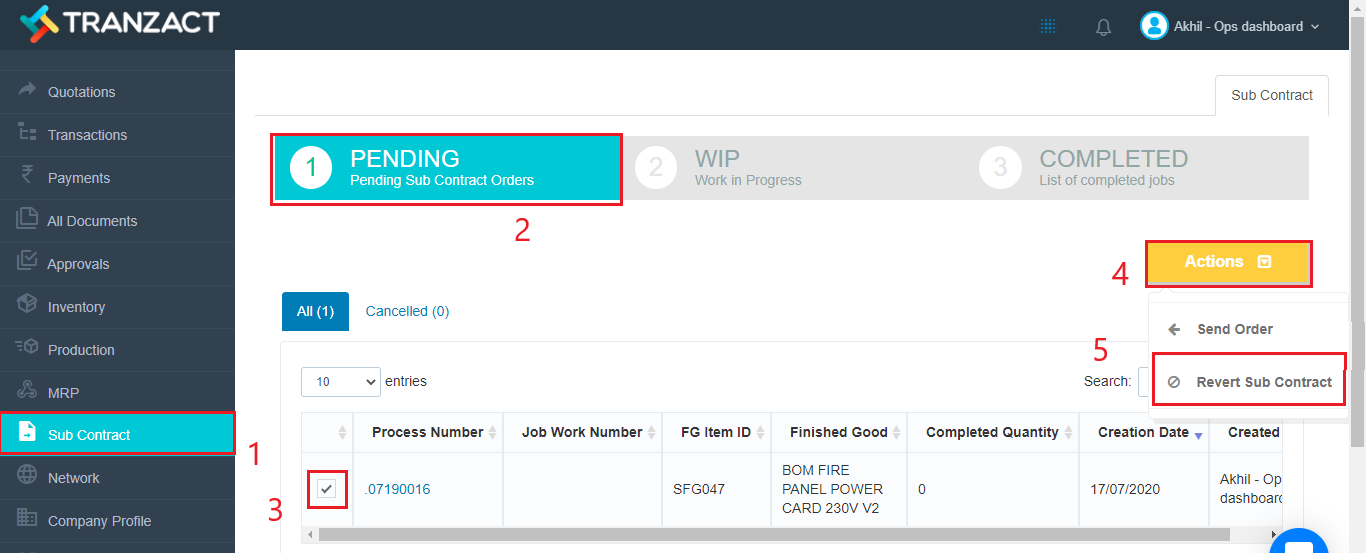
Task: Go to Production in sidebar
Action: coord(117,350)
